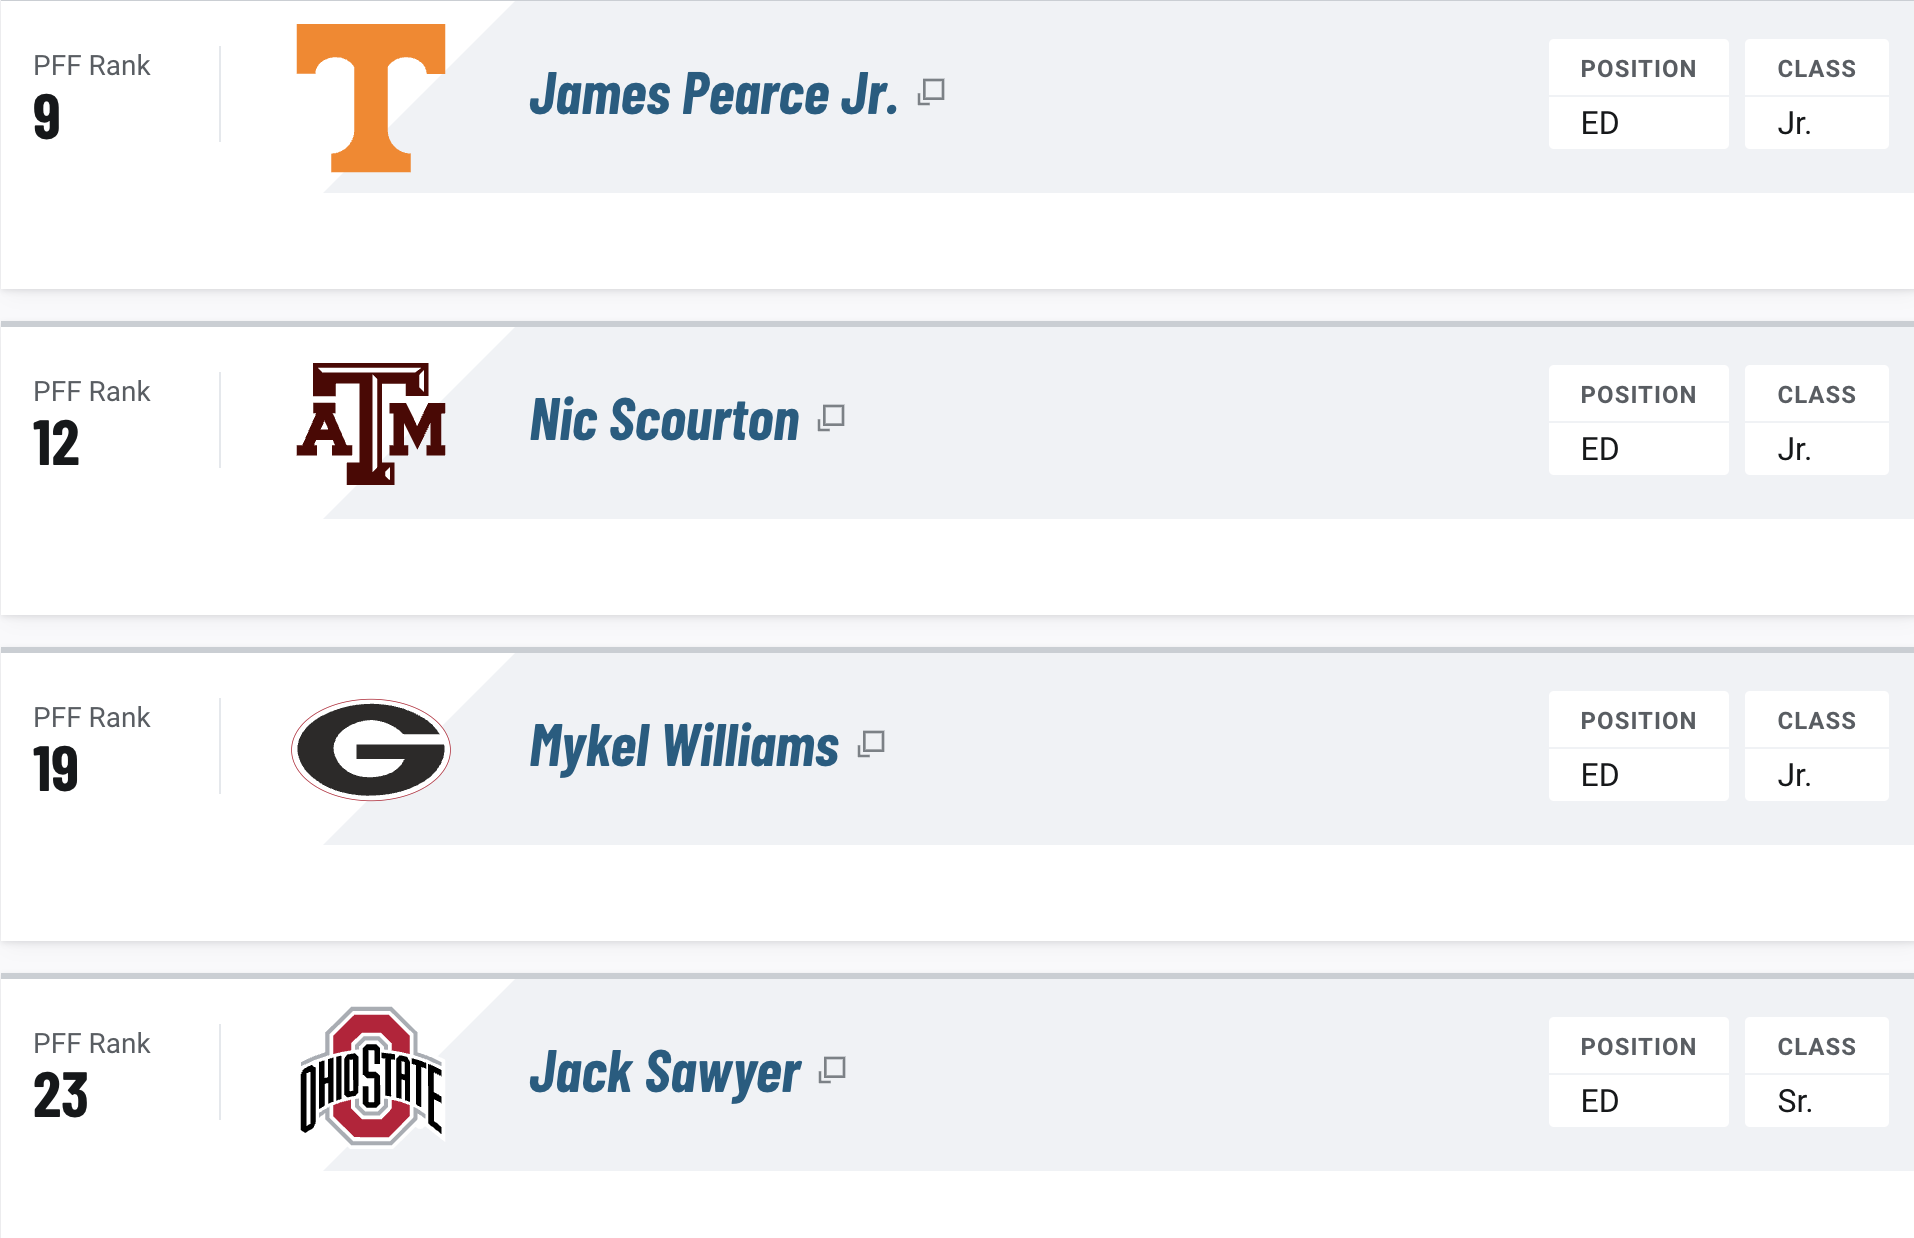Open Nic Scourton external link icon
Image resolution: width=1914 pixels, height=1238 pixels.
(831, 418)
